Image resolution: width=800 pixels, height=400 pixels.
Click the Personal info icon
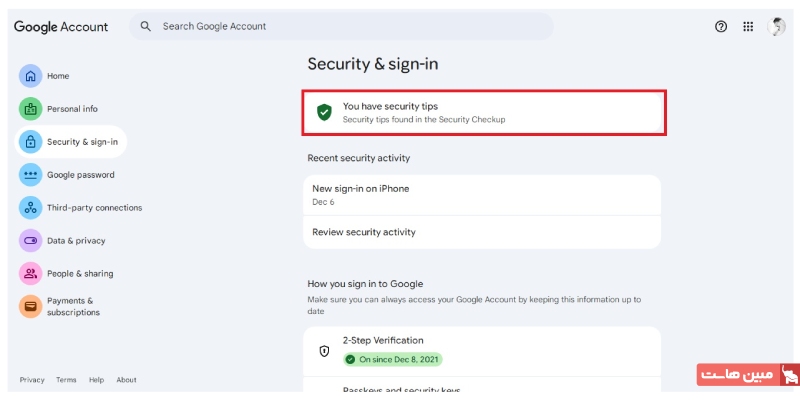(x=31, y=109)
